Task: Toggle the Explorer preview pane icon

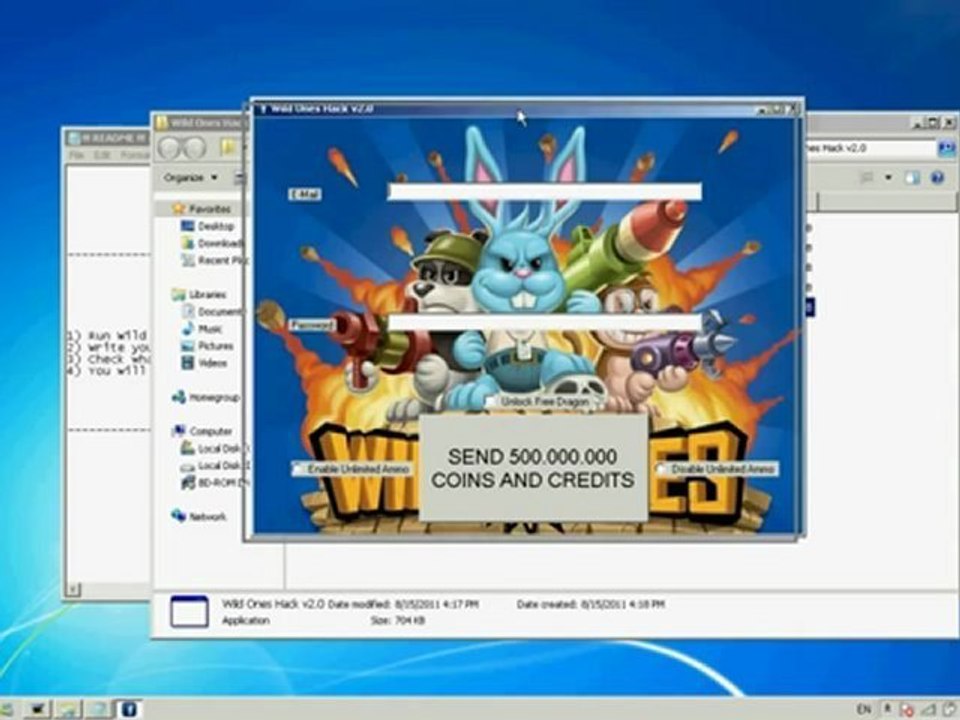Action: coord(912,178)
